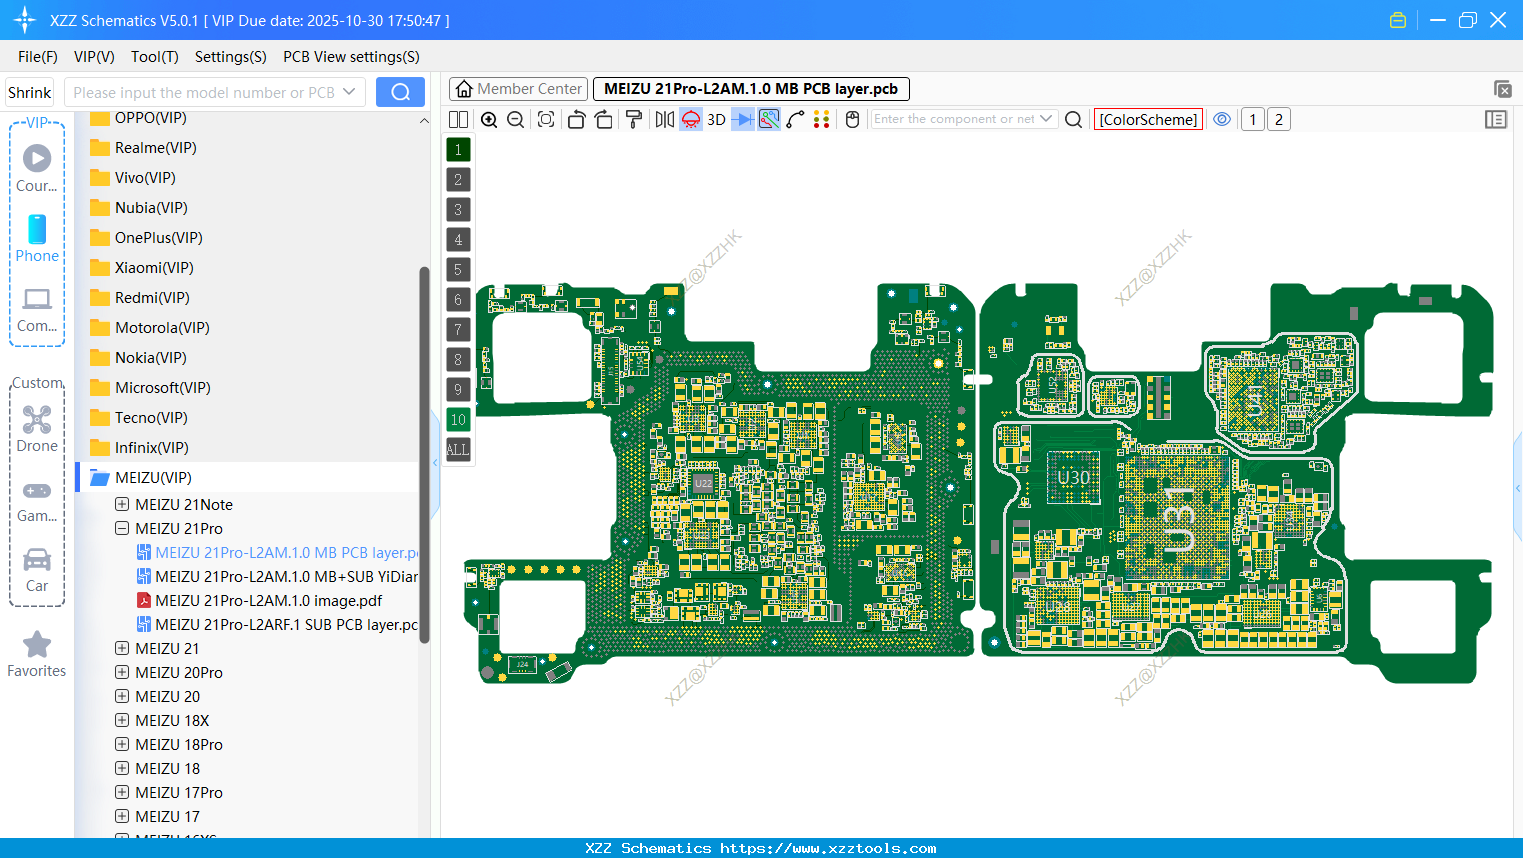1523x858 pixels.
Task: Search the entered component or net
Action: coord(1073,119)
